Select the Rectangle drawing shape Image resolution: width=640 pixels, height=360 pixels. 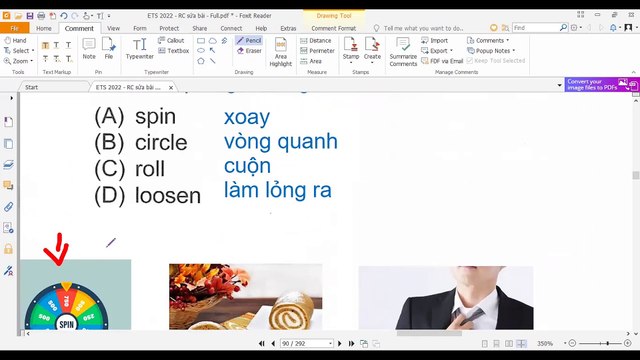pos(201,41)
